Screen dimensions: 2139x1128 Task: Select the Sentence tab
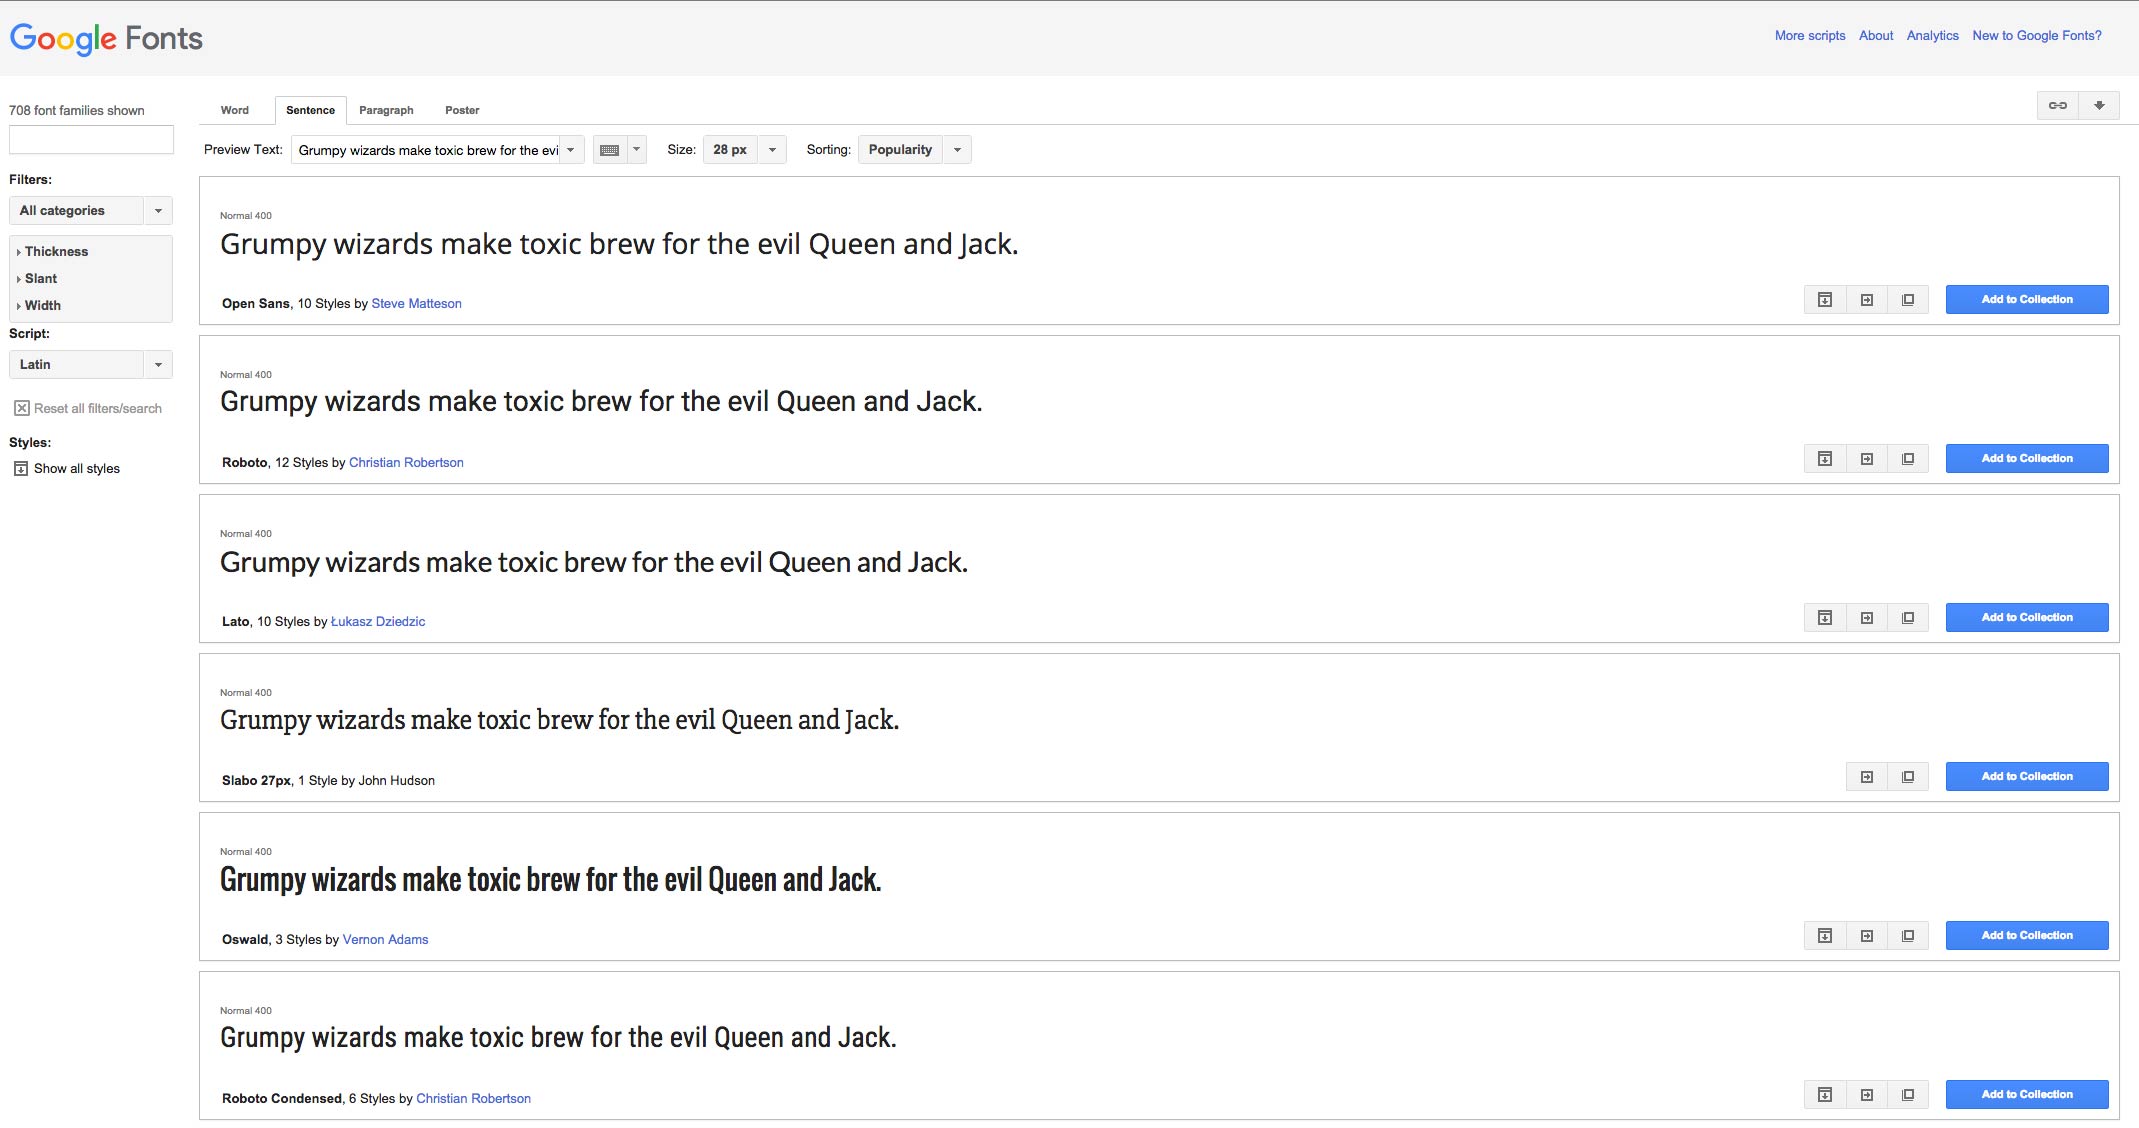(x=311, y=110)
